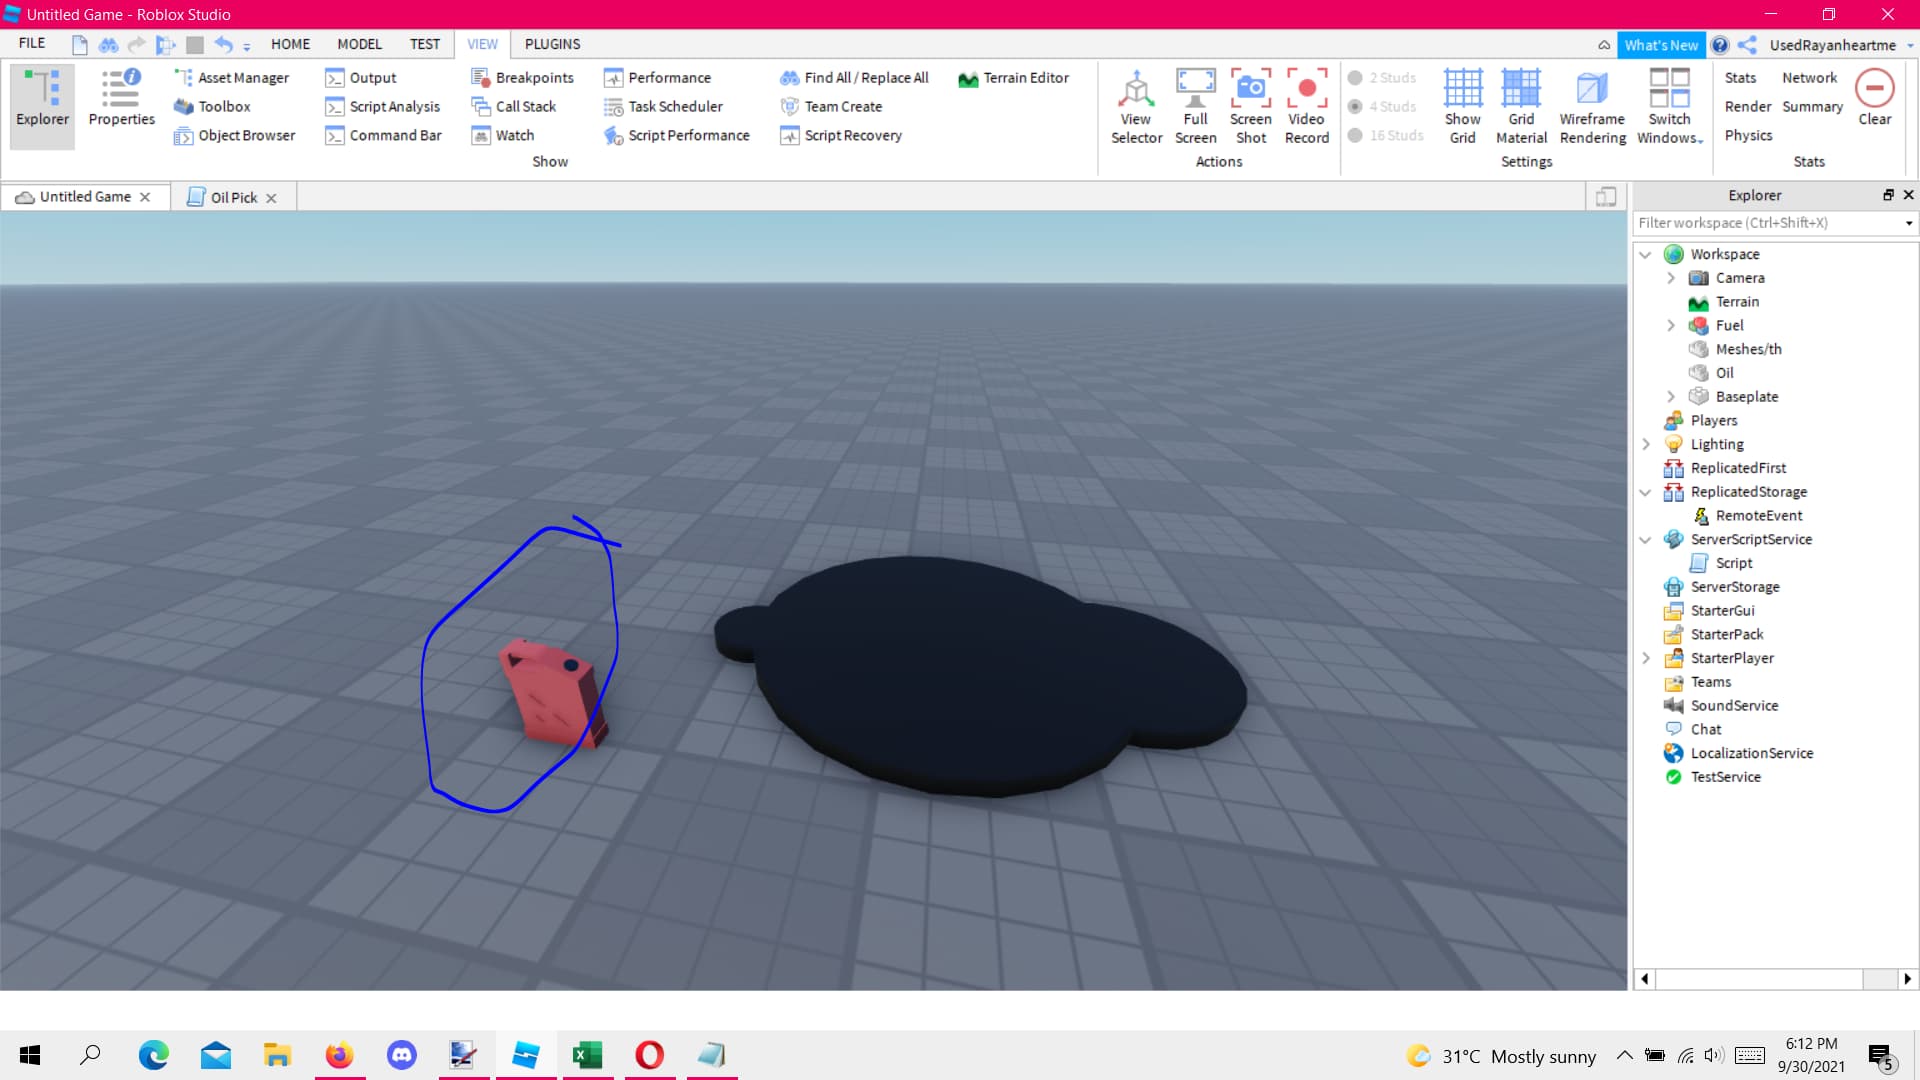
Task: Click the What's New button
Action: click(x=1660, y=45)
